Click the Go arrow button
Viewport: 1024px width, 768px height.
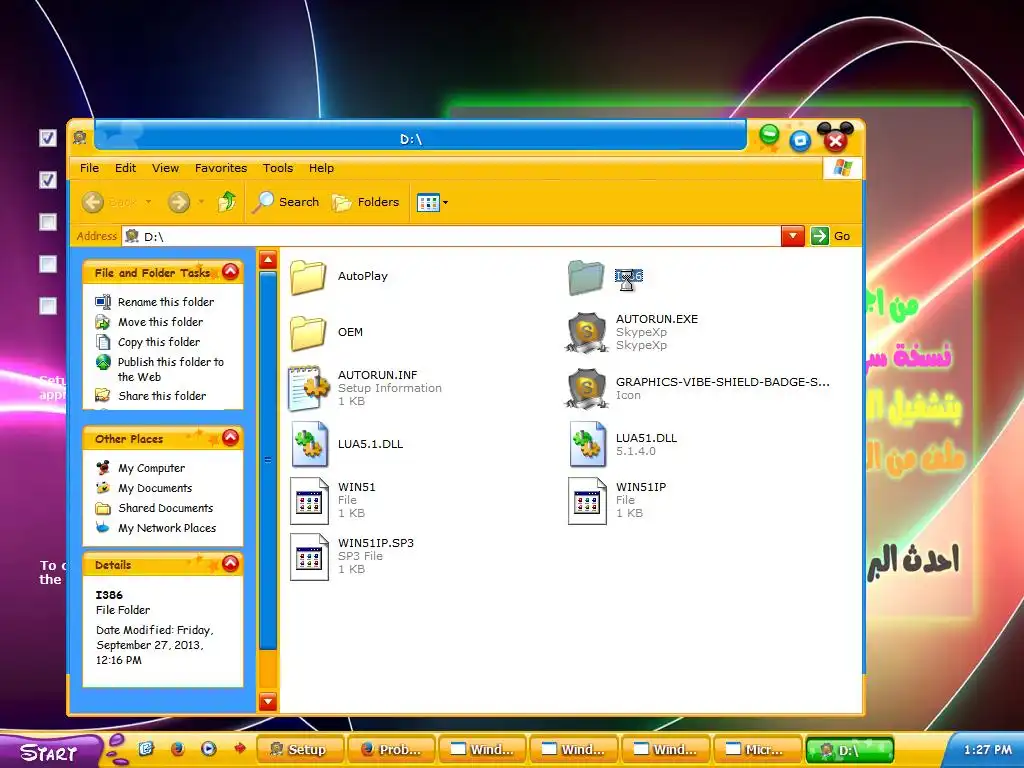click(x=820, y=236)
